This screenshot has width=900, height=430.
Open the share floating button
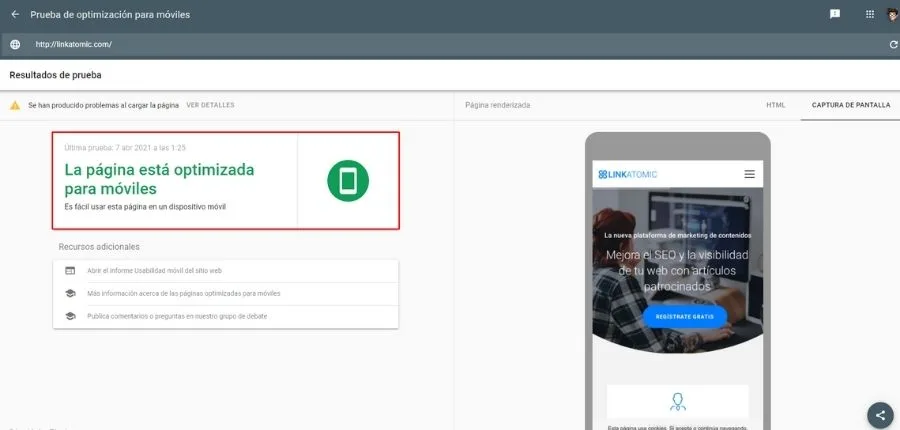[x=880, y=414]
